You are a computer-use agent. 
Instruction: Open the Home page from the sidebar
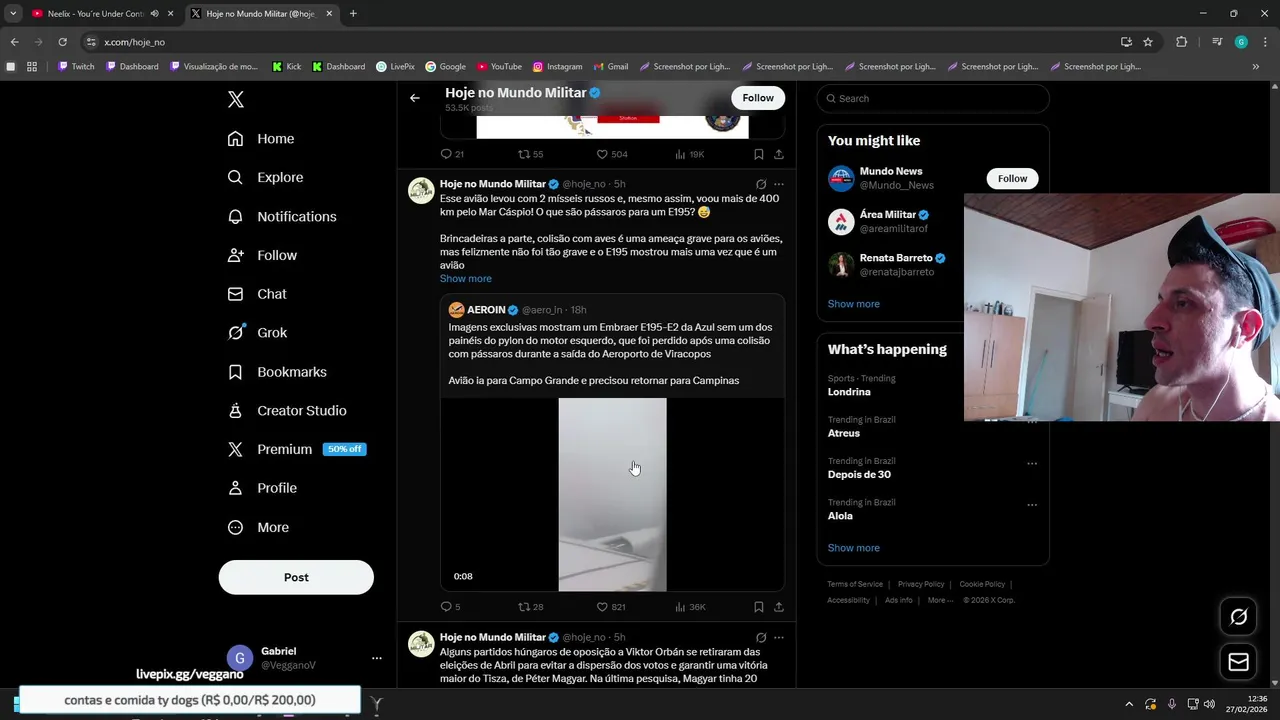(261, 139)
